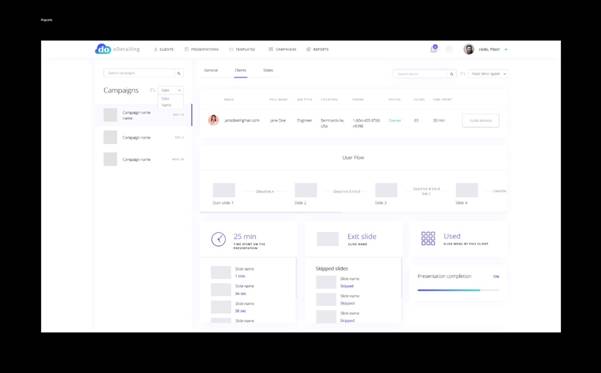The width and height of the screenshot is (601, 373).
Task: Open the notifications icon with badge
Action: tap(434, 49)
